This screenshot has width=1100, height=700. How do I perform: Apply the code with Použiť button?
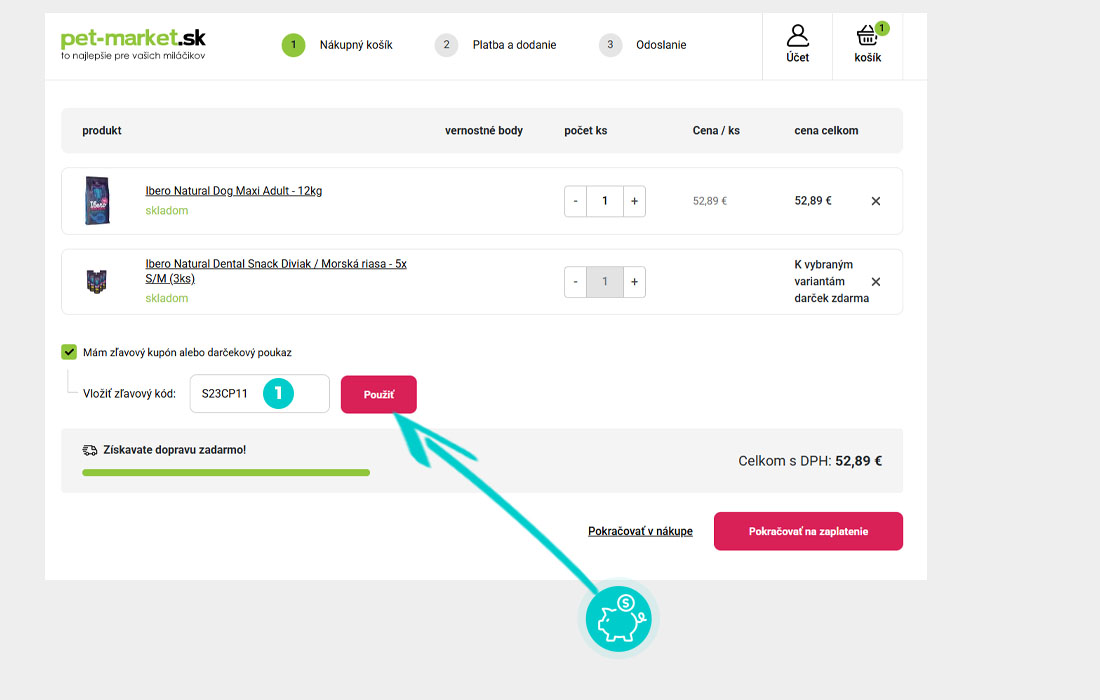pos(379,394)
